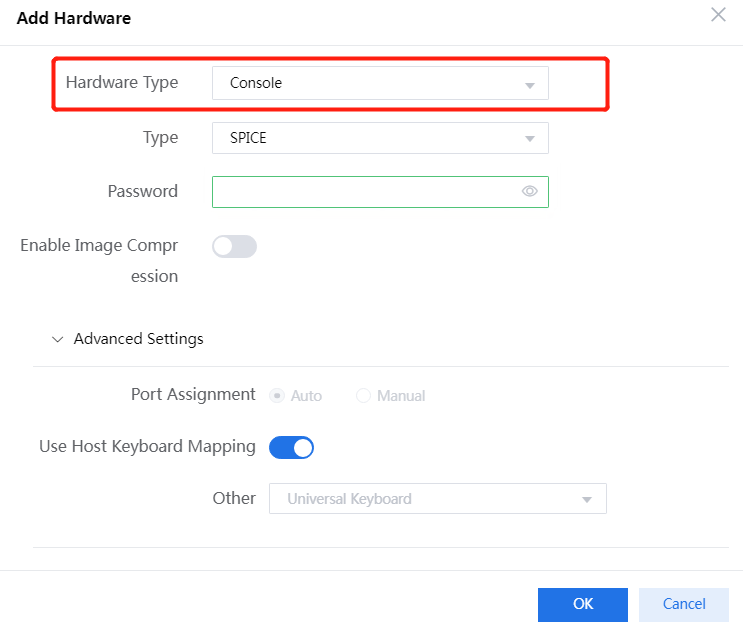Click the Add Hardware dialog title

pos(74,18)
